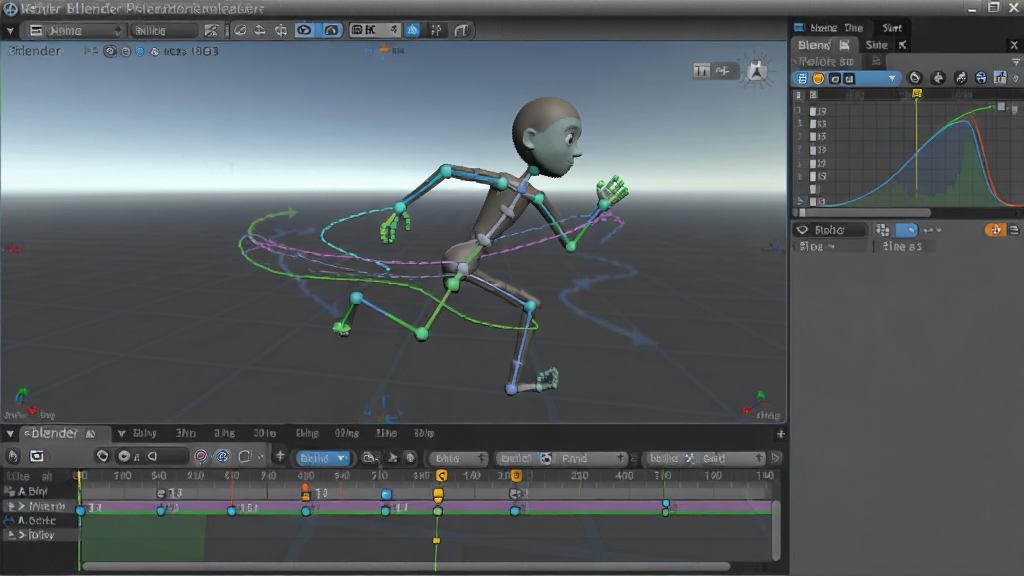Image resolution: width=1024 pixels, height=576 pixels.
Task: Open the Home dropdown in the top toolbar
Action: point(75,31)
